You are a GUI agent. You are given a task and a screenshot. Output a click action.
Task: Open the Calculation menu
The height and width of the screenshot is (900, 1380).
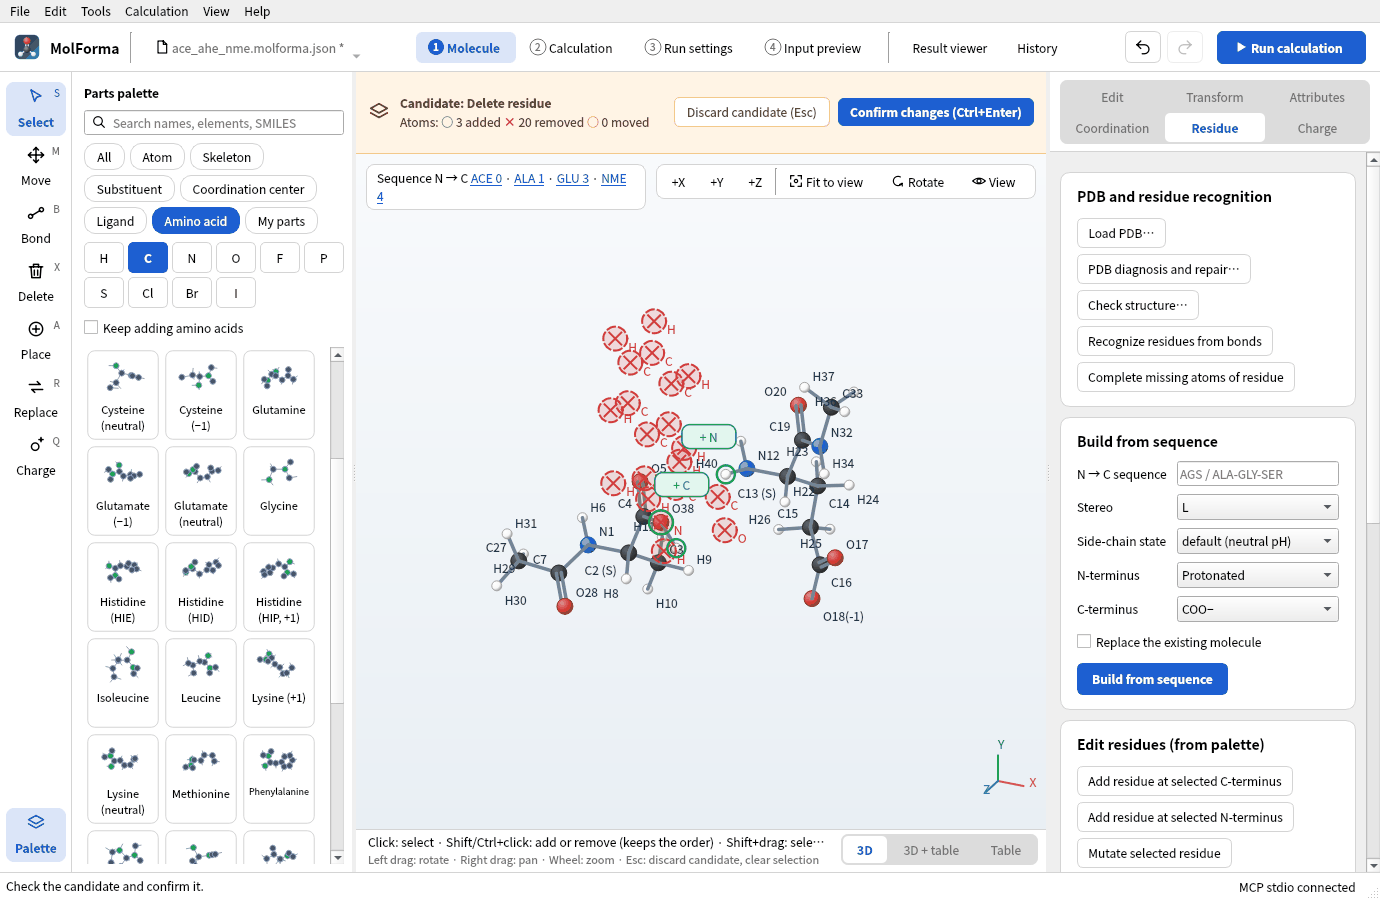[156, 11]
